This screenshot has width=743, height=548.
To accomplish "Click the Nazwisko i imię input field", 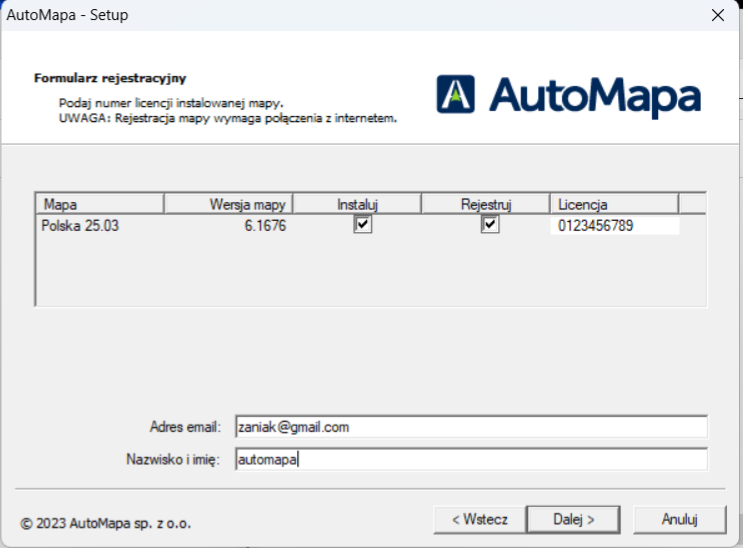I will click(471, 459).
